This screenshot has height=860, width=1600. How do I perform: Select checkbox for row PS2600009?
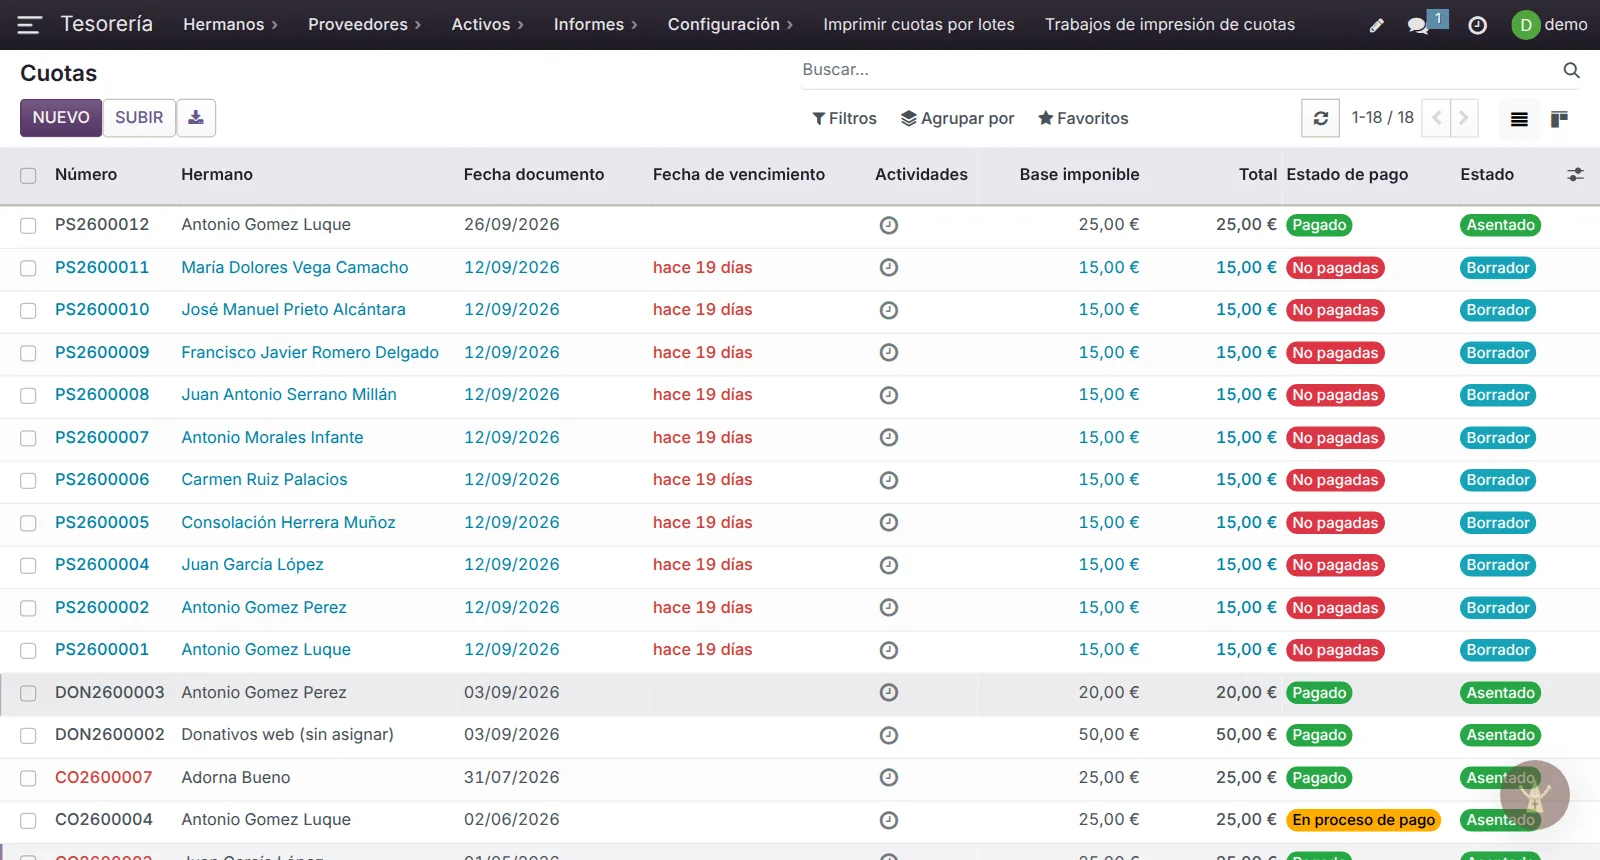coord(28,353)
